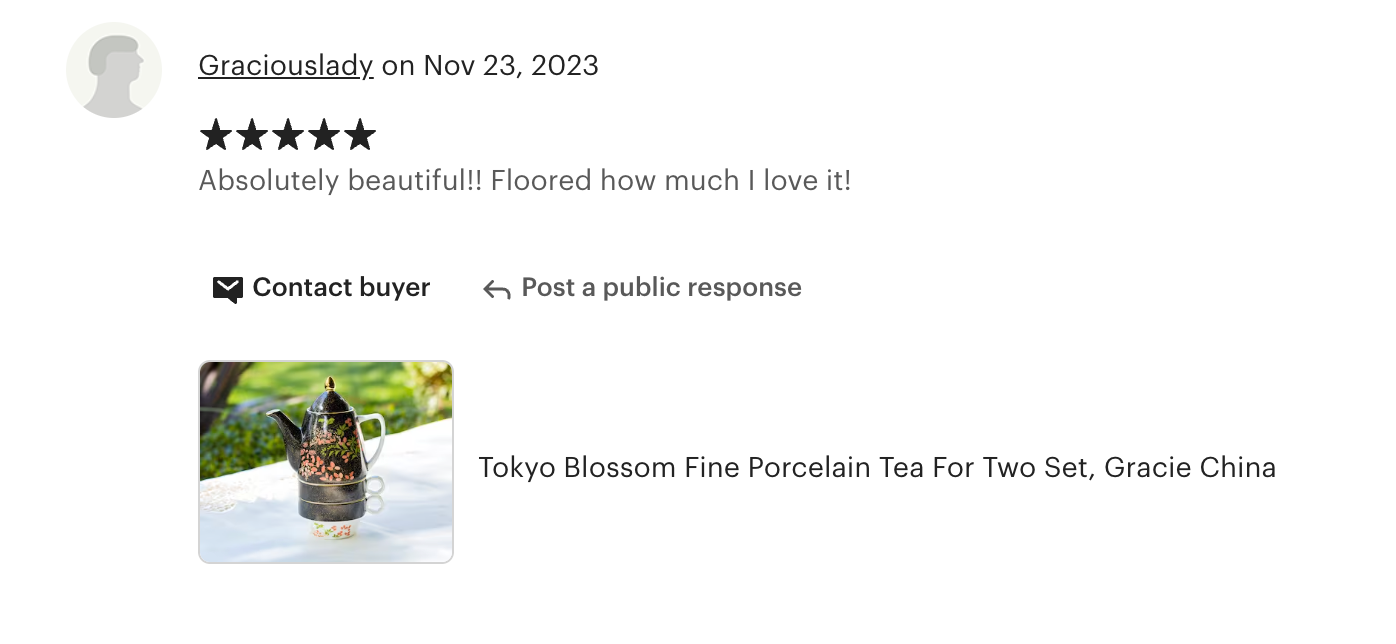Select the third star of the rating
The image size is (1396, 644).
coord(287,135)
